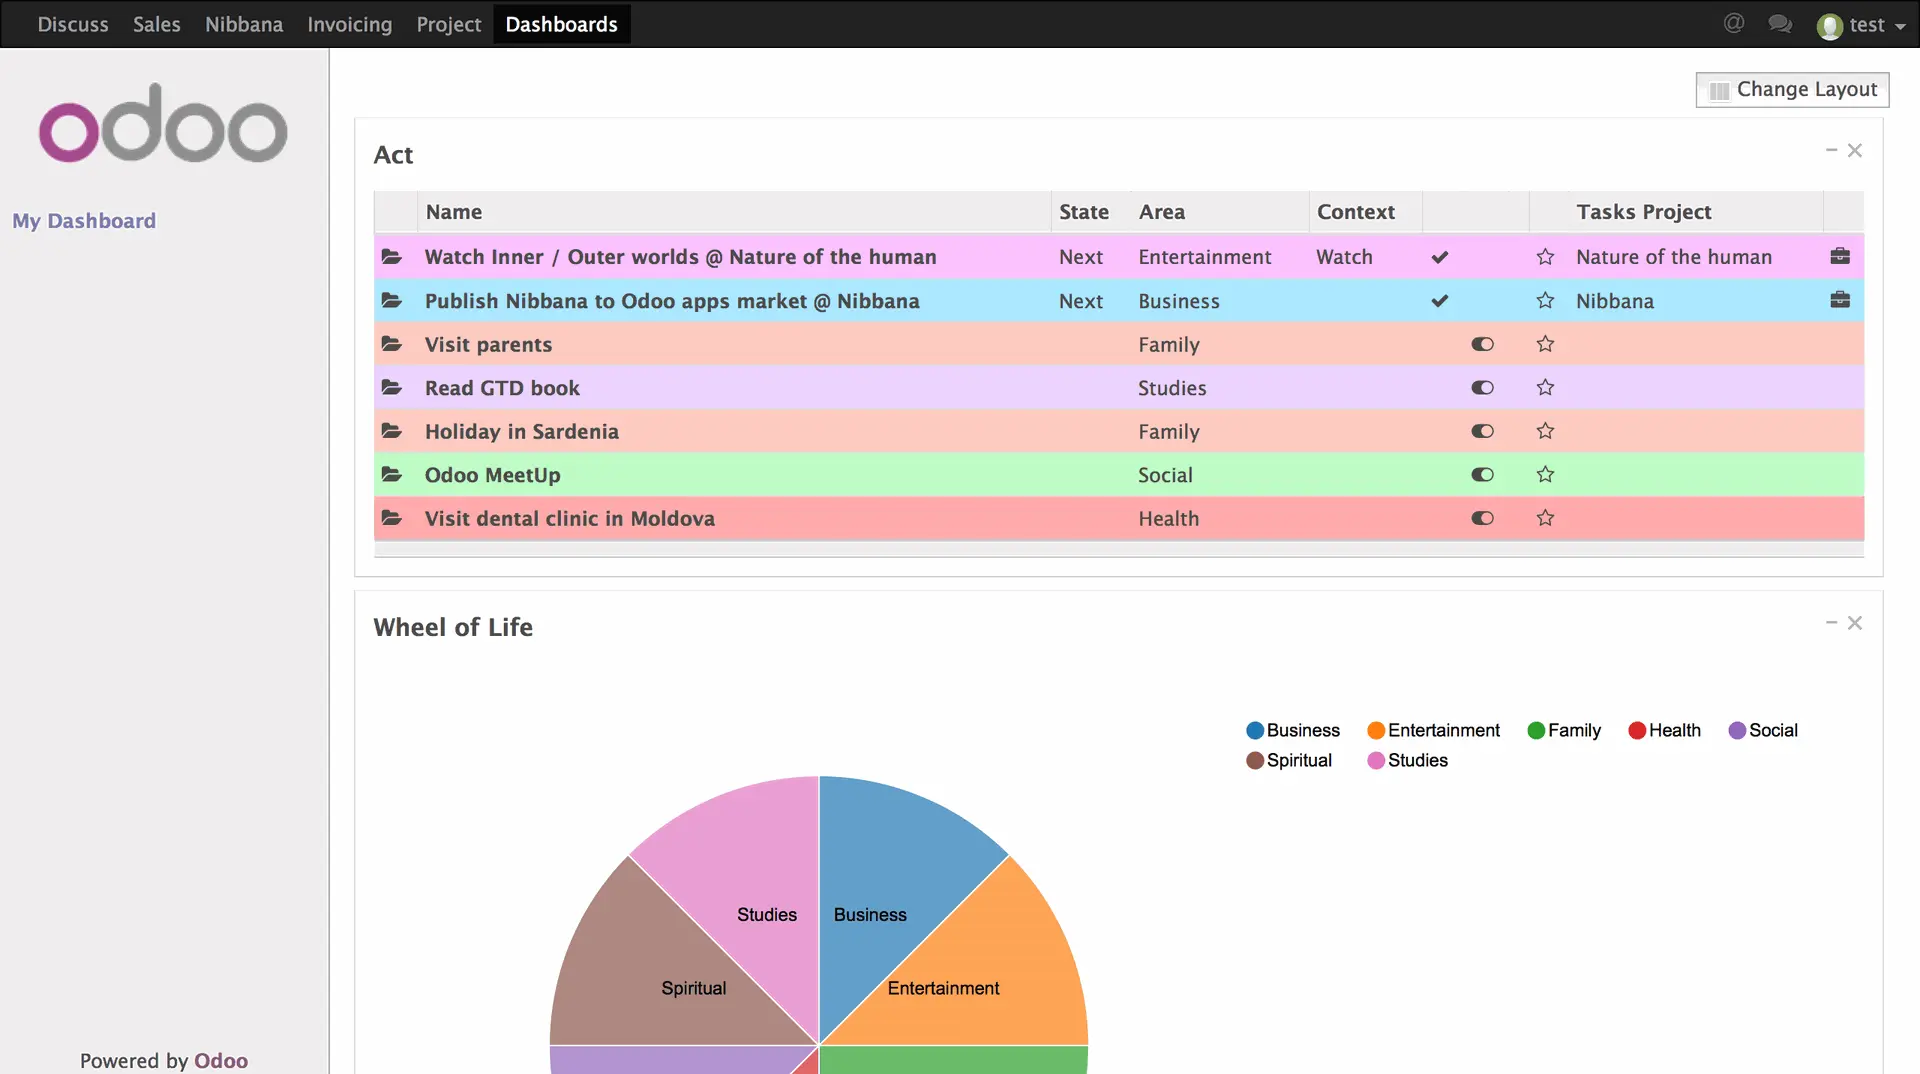Click the Health legend color dot
The width and height of the screenshot is (1920, 1074).
[x=1637, y=731]
